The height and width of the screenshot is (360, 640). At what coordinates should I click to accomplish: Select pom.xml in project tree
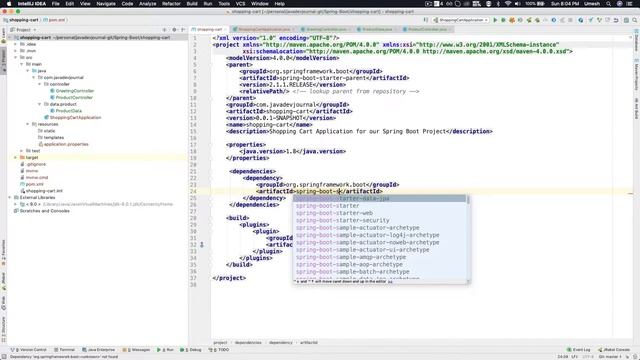pos(34,184)
